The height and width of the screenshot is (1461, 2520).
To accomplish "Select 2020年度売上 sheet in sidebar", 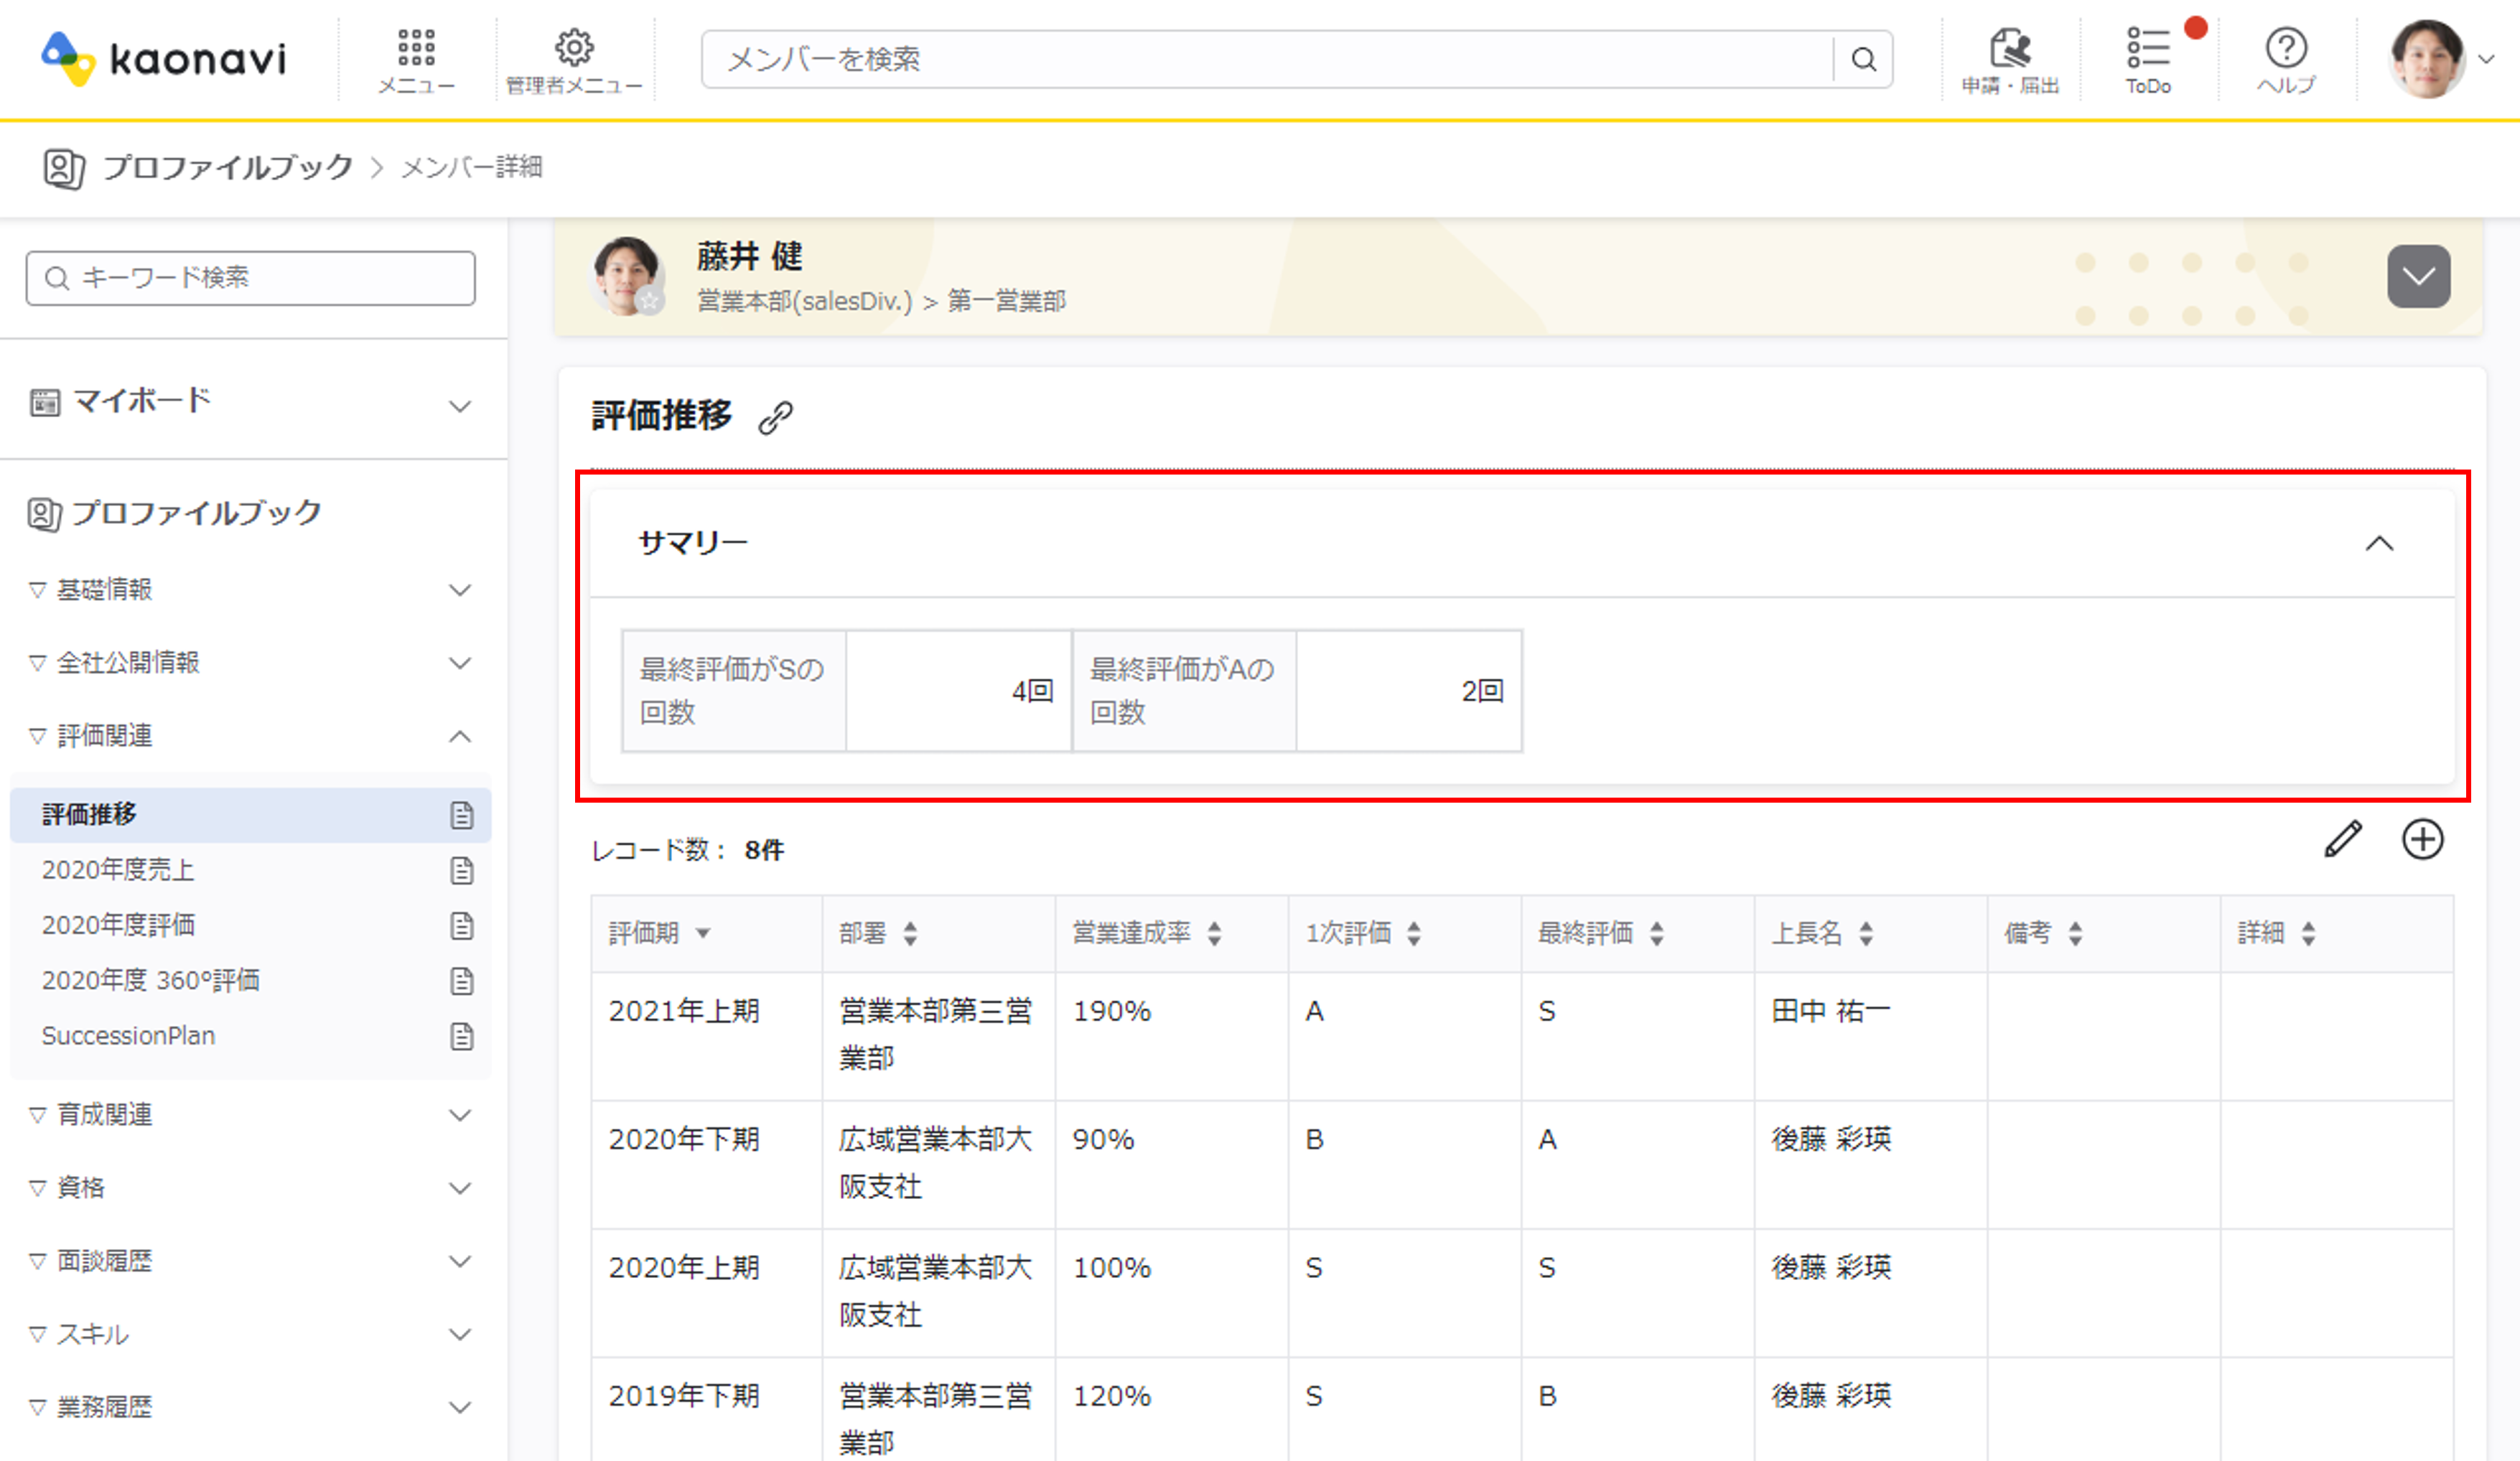I will click(x=119, y=870).
